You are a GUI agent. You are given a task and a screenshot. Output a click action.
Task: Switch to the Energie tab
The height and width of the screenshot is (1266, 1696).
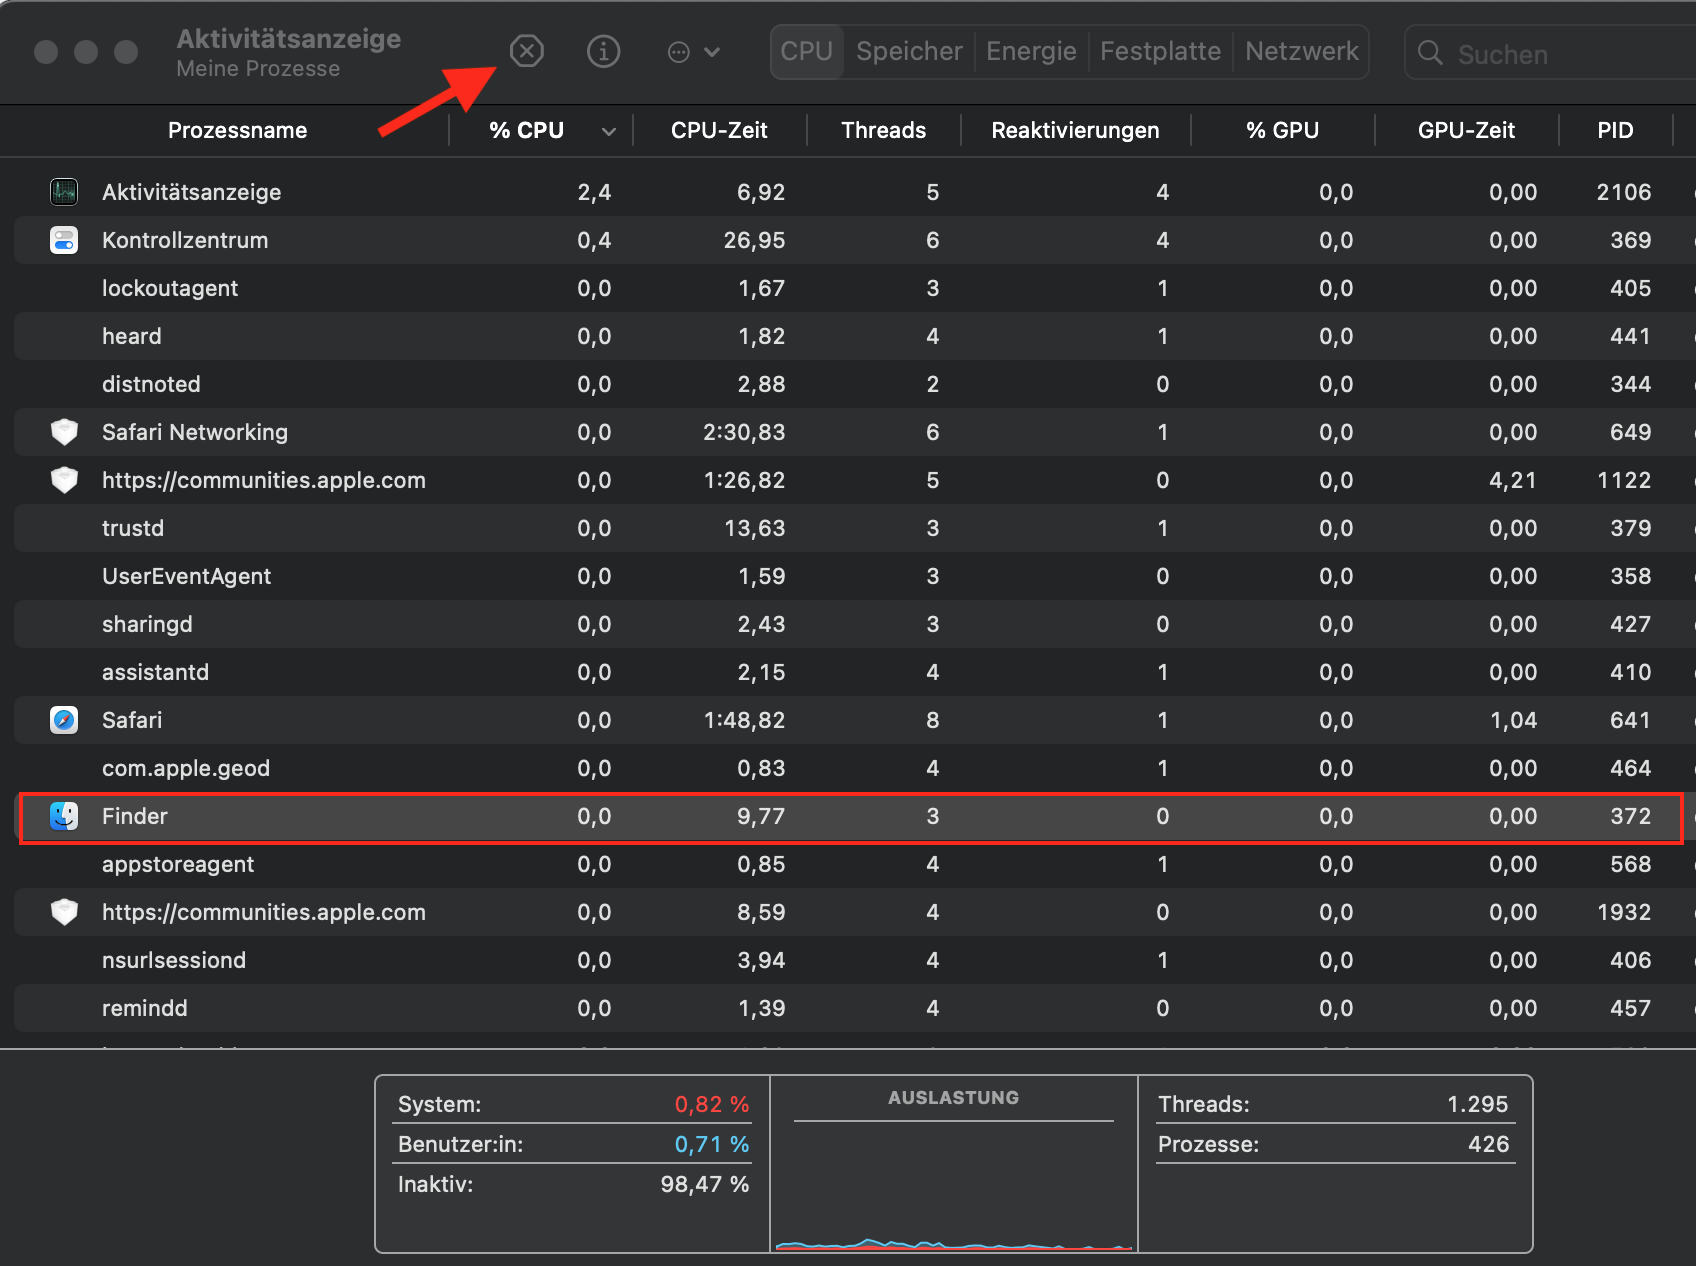pyautogui.click(x=1031, y=51)
